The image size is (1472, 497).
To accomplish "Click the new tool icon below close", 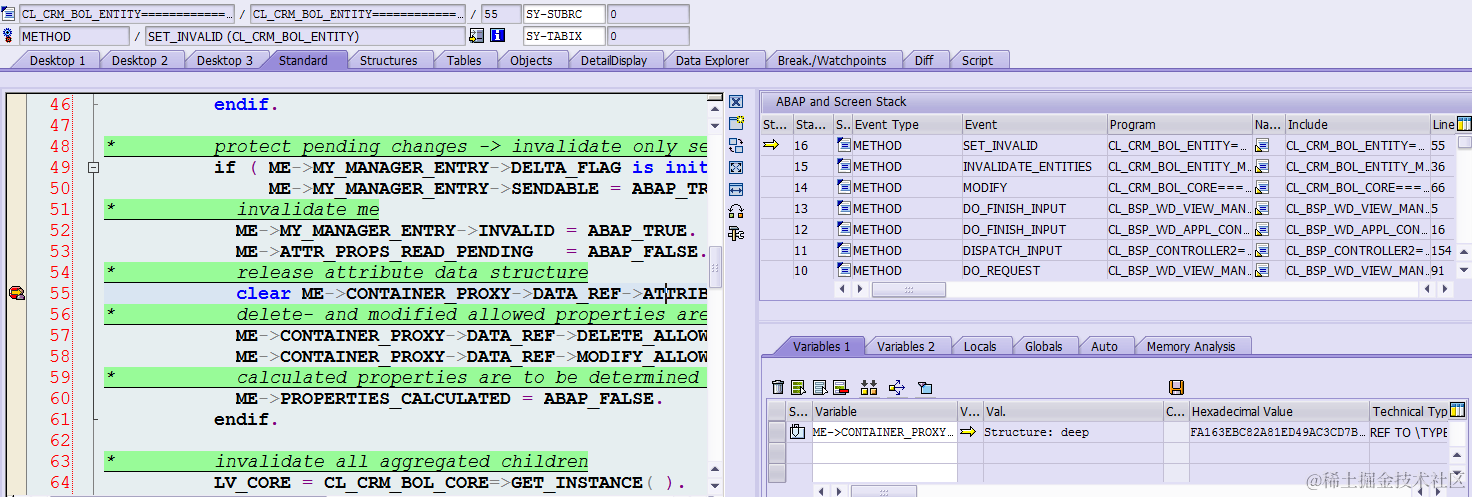I will 736,124.
